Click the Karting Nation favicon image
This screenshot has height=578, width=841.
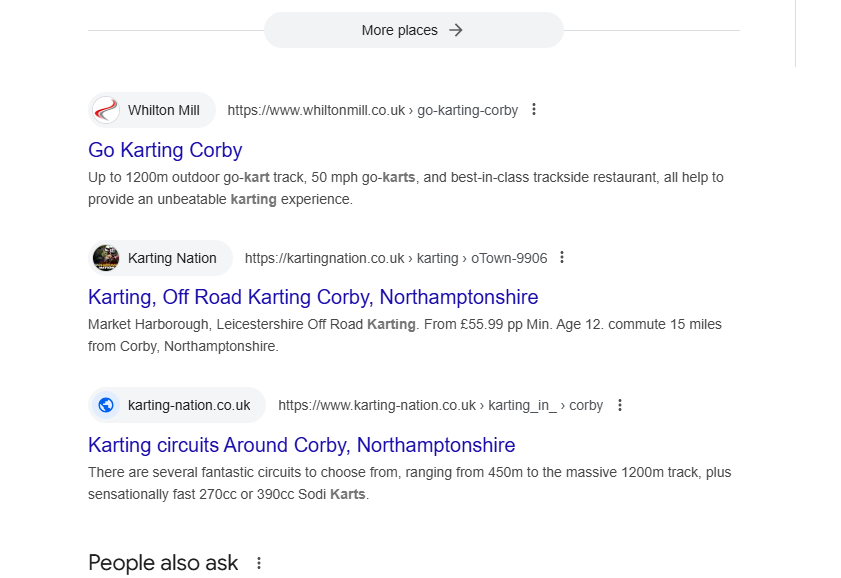point(106,258)
